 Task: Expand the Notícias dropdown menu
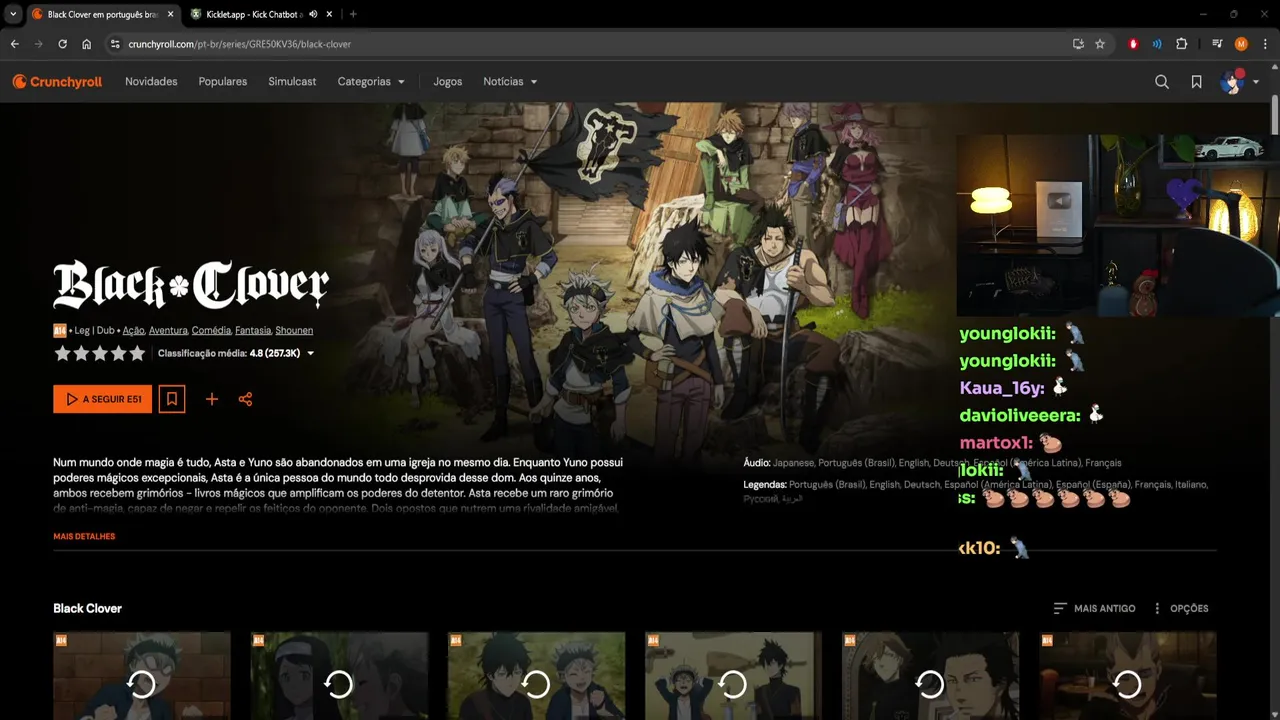510,82
